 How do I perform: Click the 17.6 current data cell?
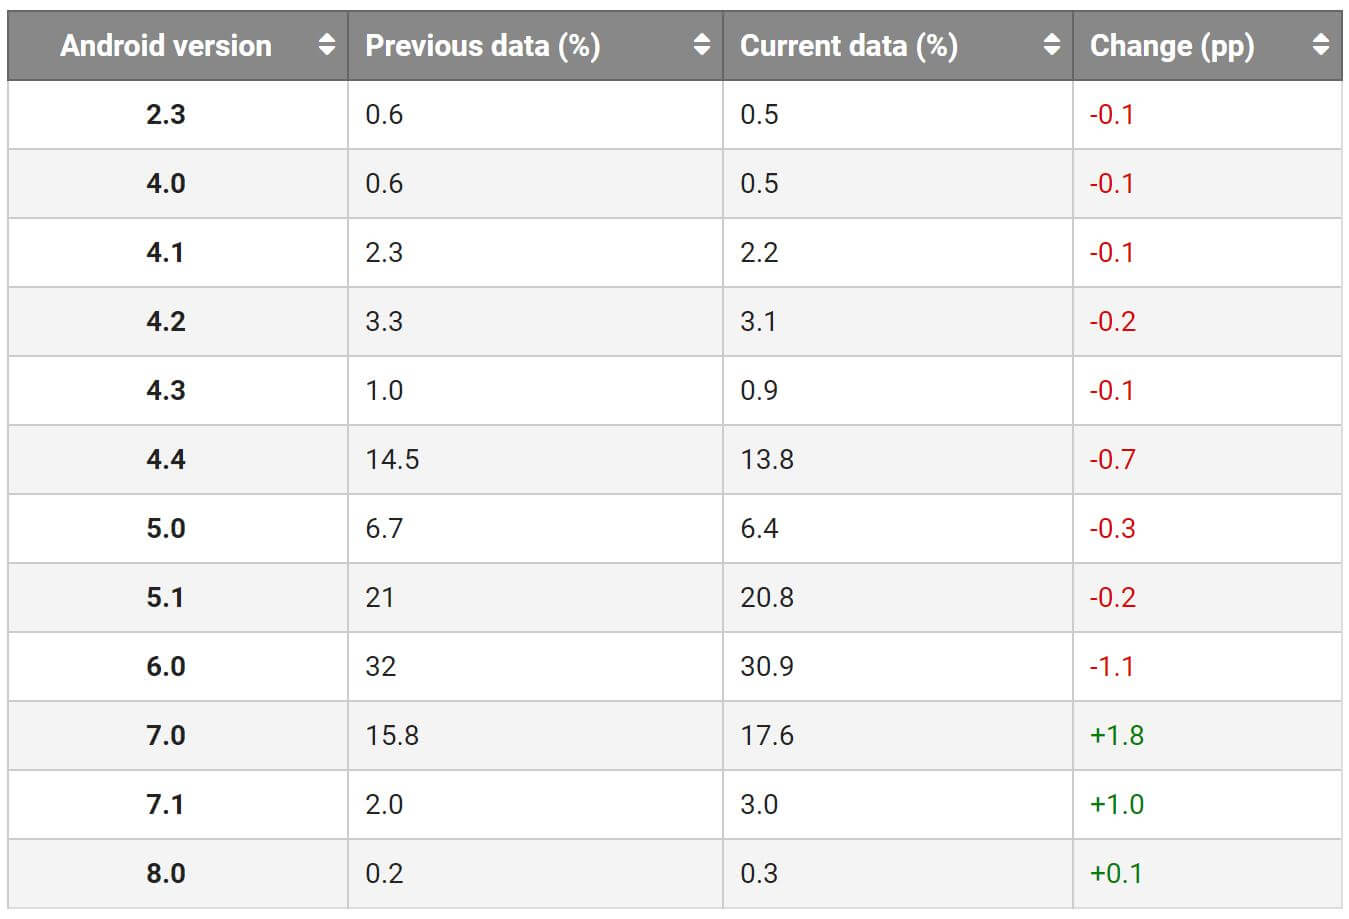tap(767, 735)
